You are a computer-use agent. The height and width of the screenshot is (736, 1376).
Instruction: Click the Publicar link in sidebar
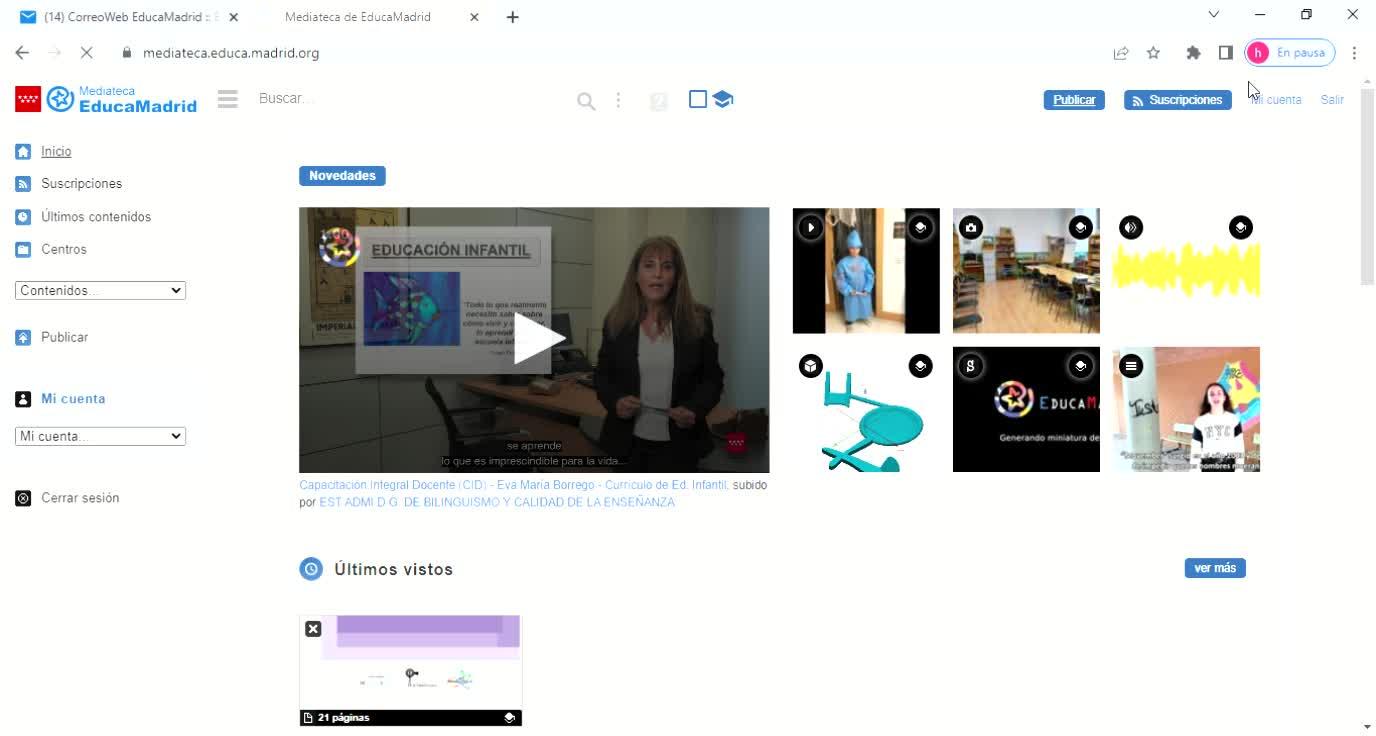[64, 338]
